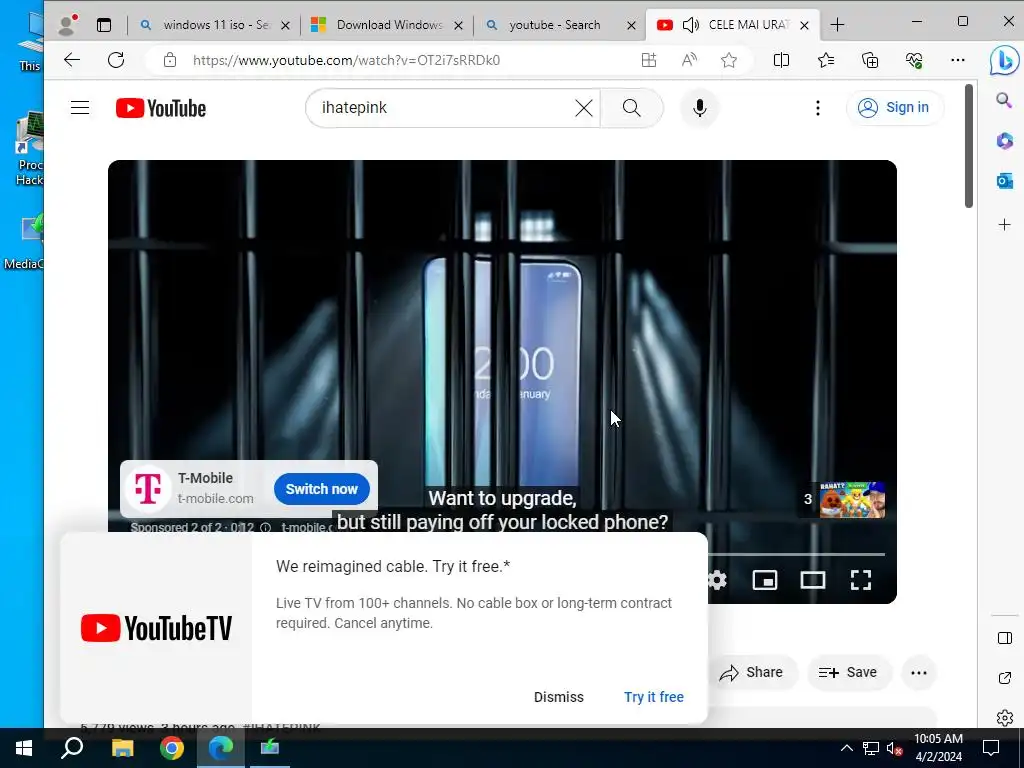
Task: Enter fullscreen on the video player
Action: click(861, 580)
